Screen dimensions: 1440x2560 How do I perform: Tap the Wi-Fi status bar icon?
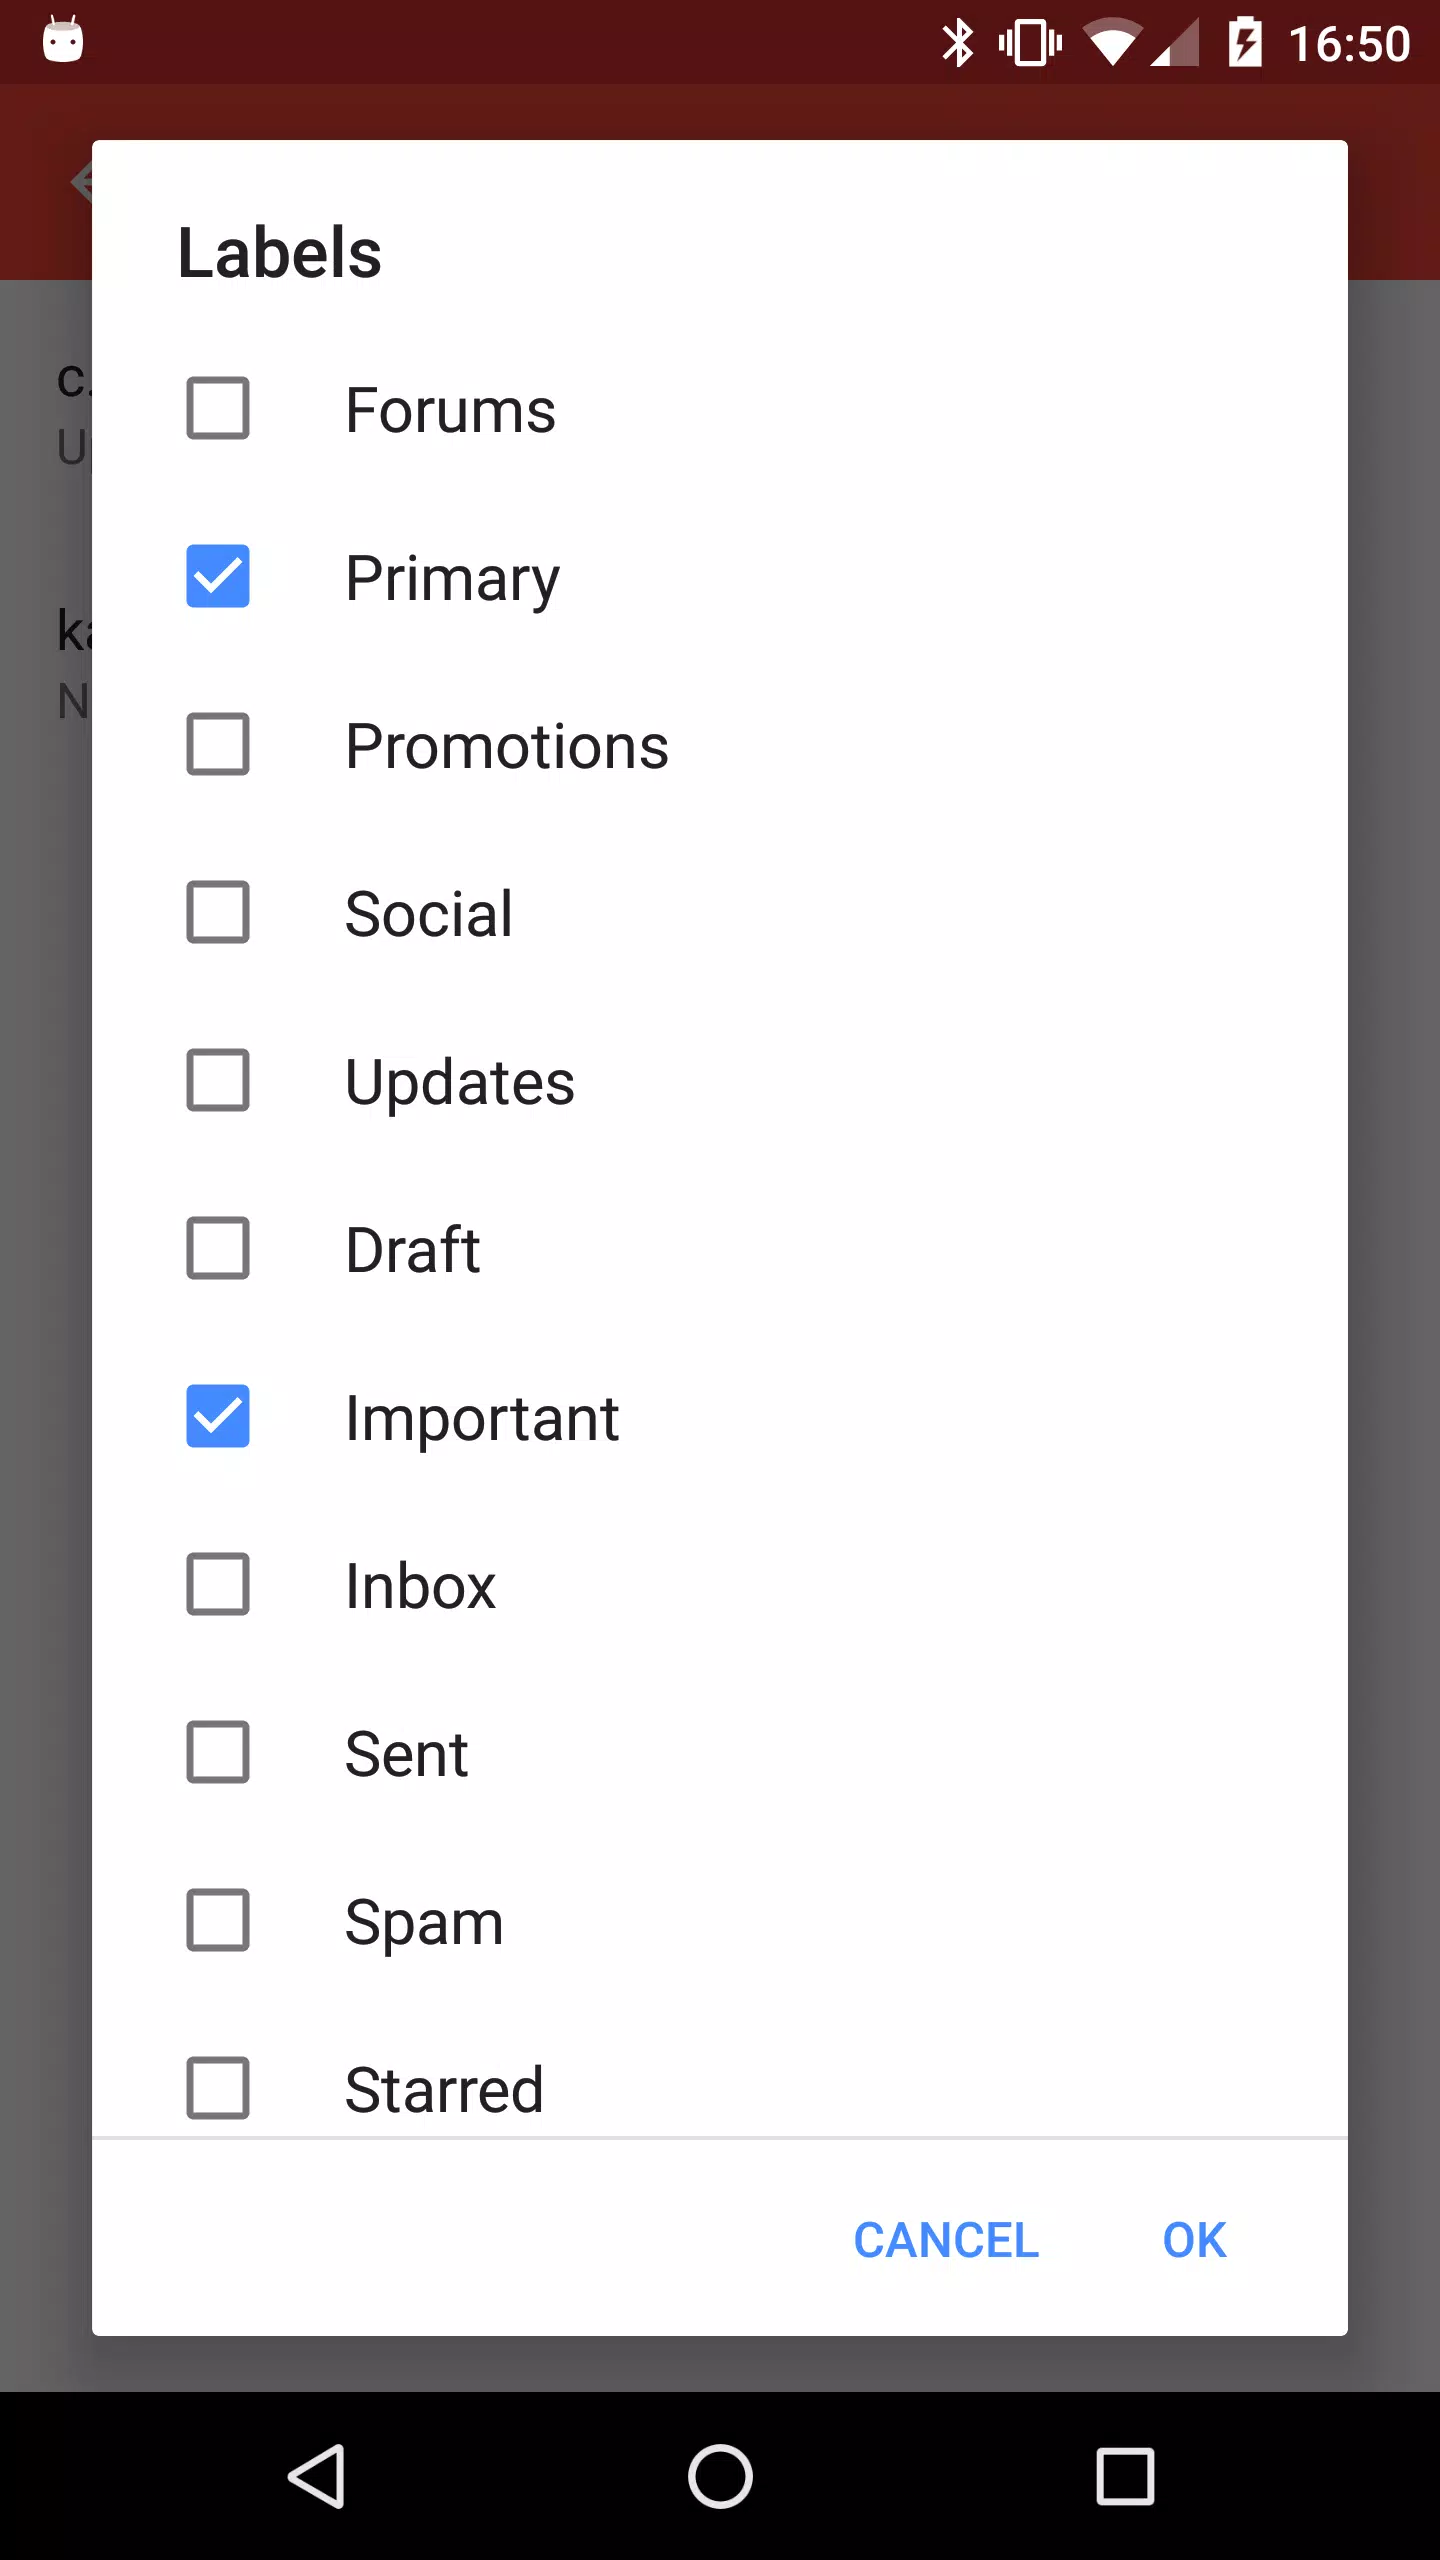tap(1113, 43)
